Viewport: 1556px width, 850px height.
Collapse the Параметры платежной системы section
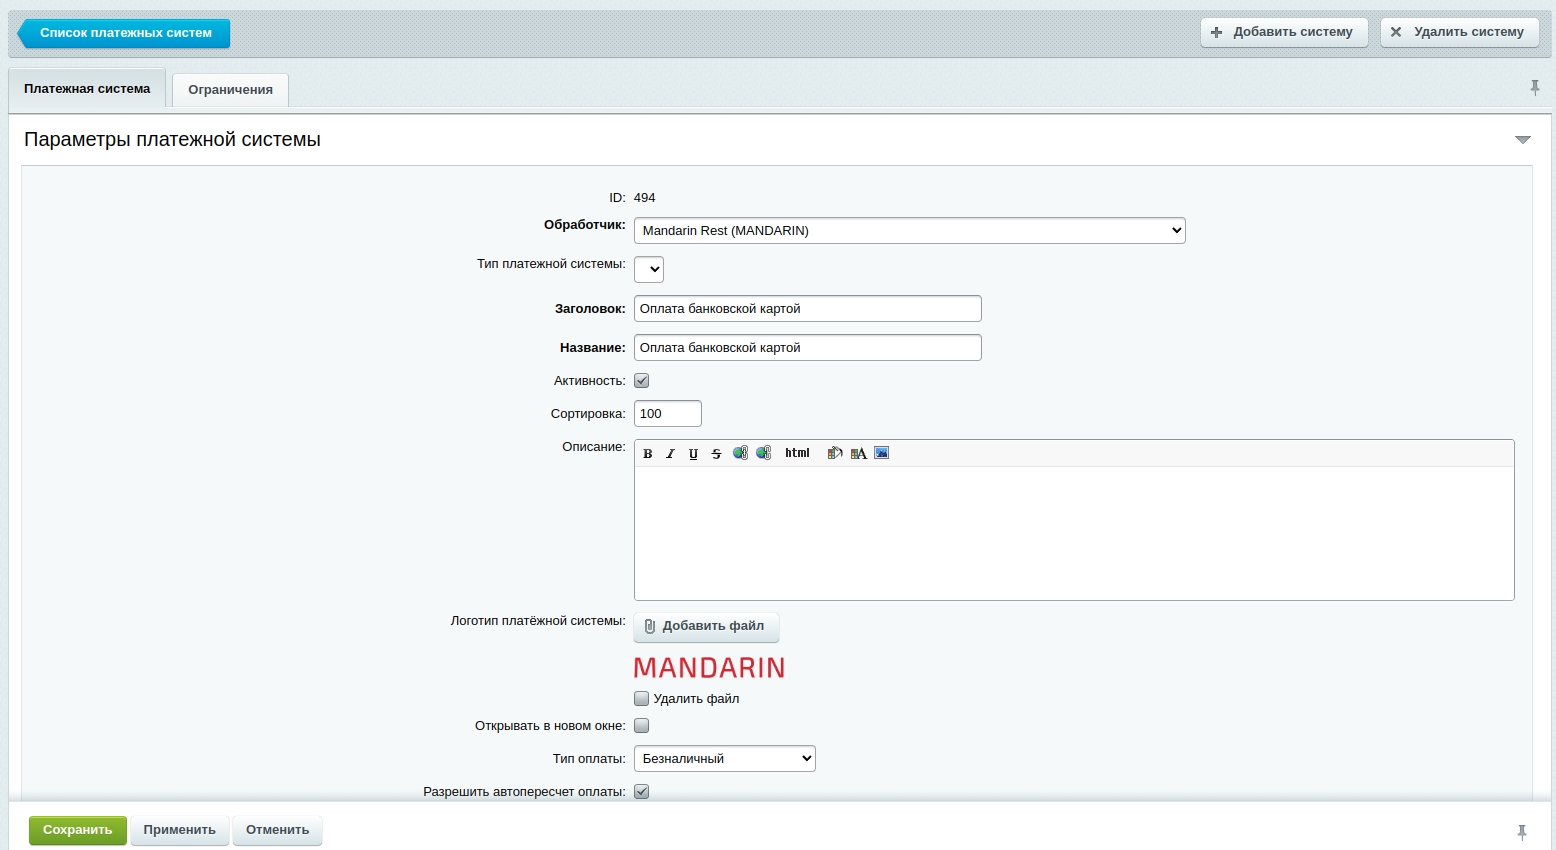tap(1523, 140)
